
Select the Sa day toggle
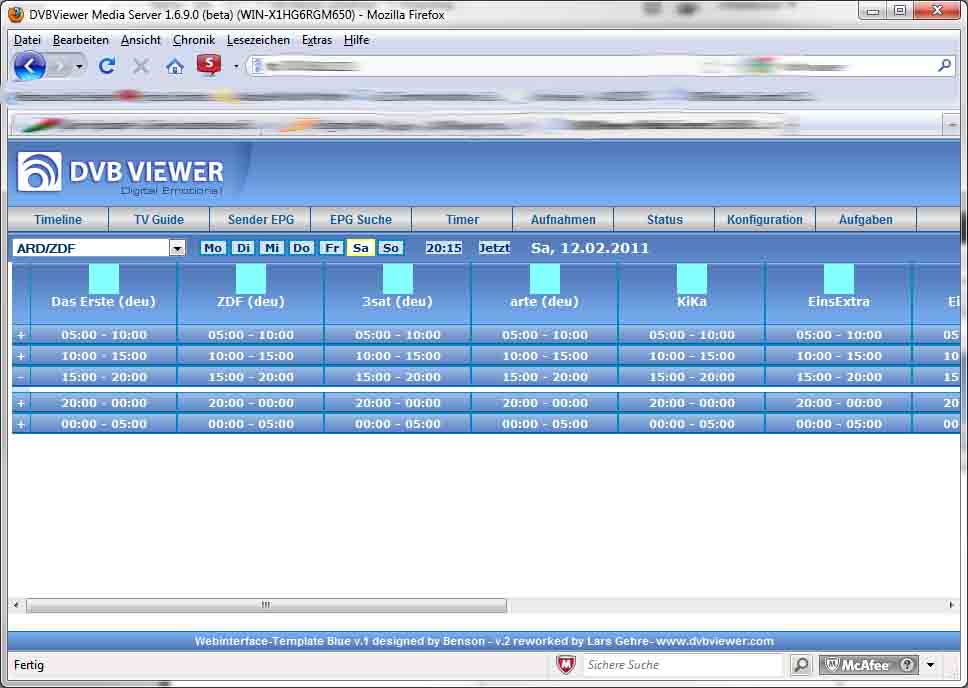click(x=361, y=248)
